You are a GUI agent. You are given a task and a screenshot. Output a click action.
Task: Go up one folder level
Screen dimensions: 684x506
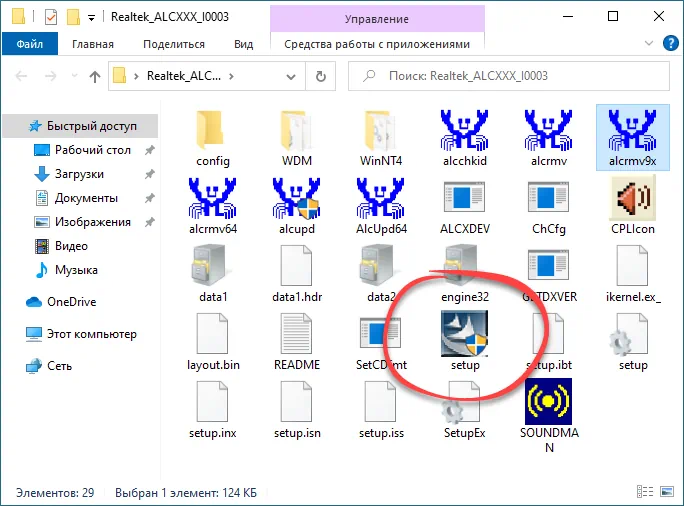click(95, 76)
